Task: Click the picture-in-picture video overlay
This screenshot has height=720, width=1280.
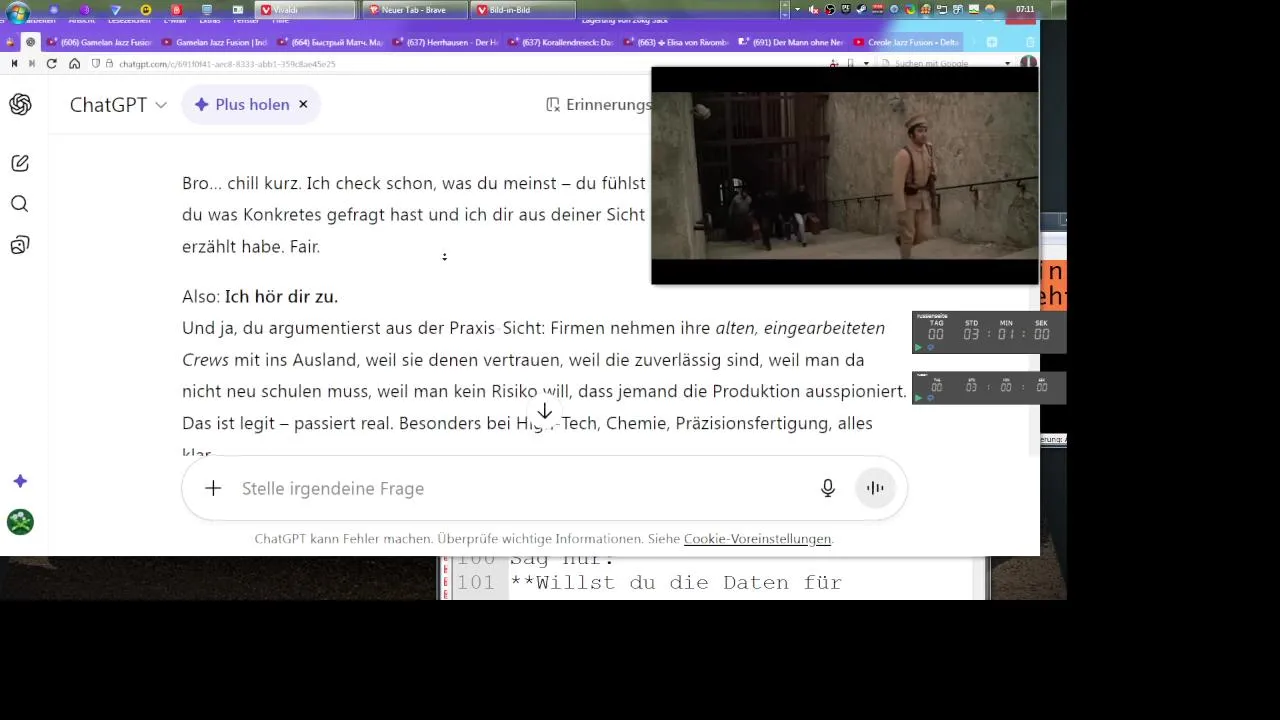Action: point(845,176)
